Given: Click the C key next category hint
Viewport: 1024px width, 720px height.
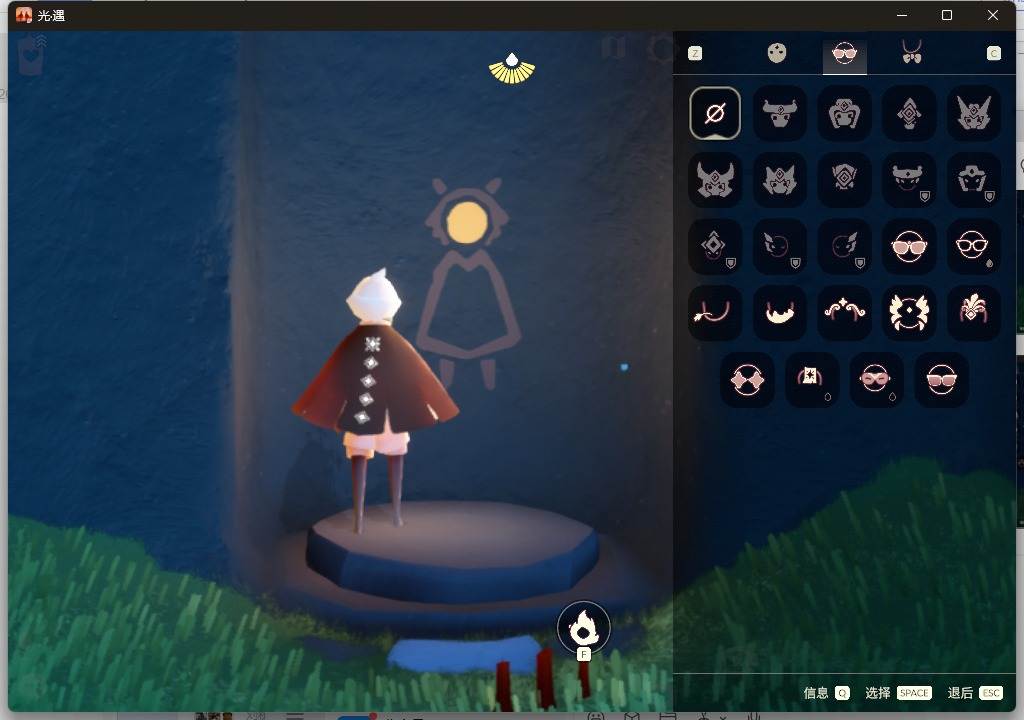Looking at the screenshot, I should coord(993,53).
